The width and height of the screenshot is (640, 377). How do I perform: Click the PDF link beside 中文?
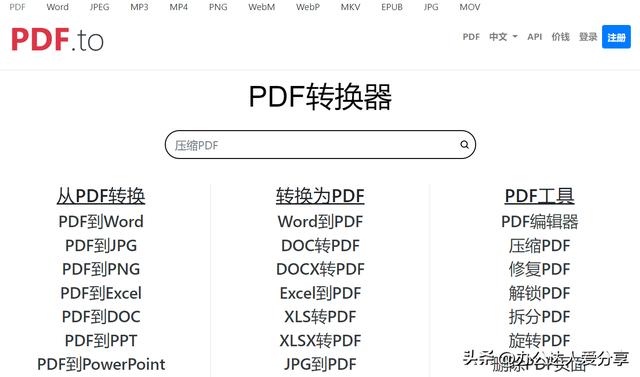(x=471, y=37)
